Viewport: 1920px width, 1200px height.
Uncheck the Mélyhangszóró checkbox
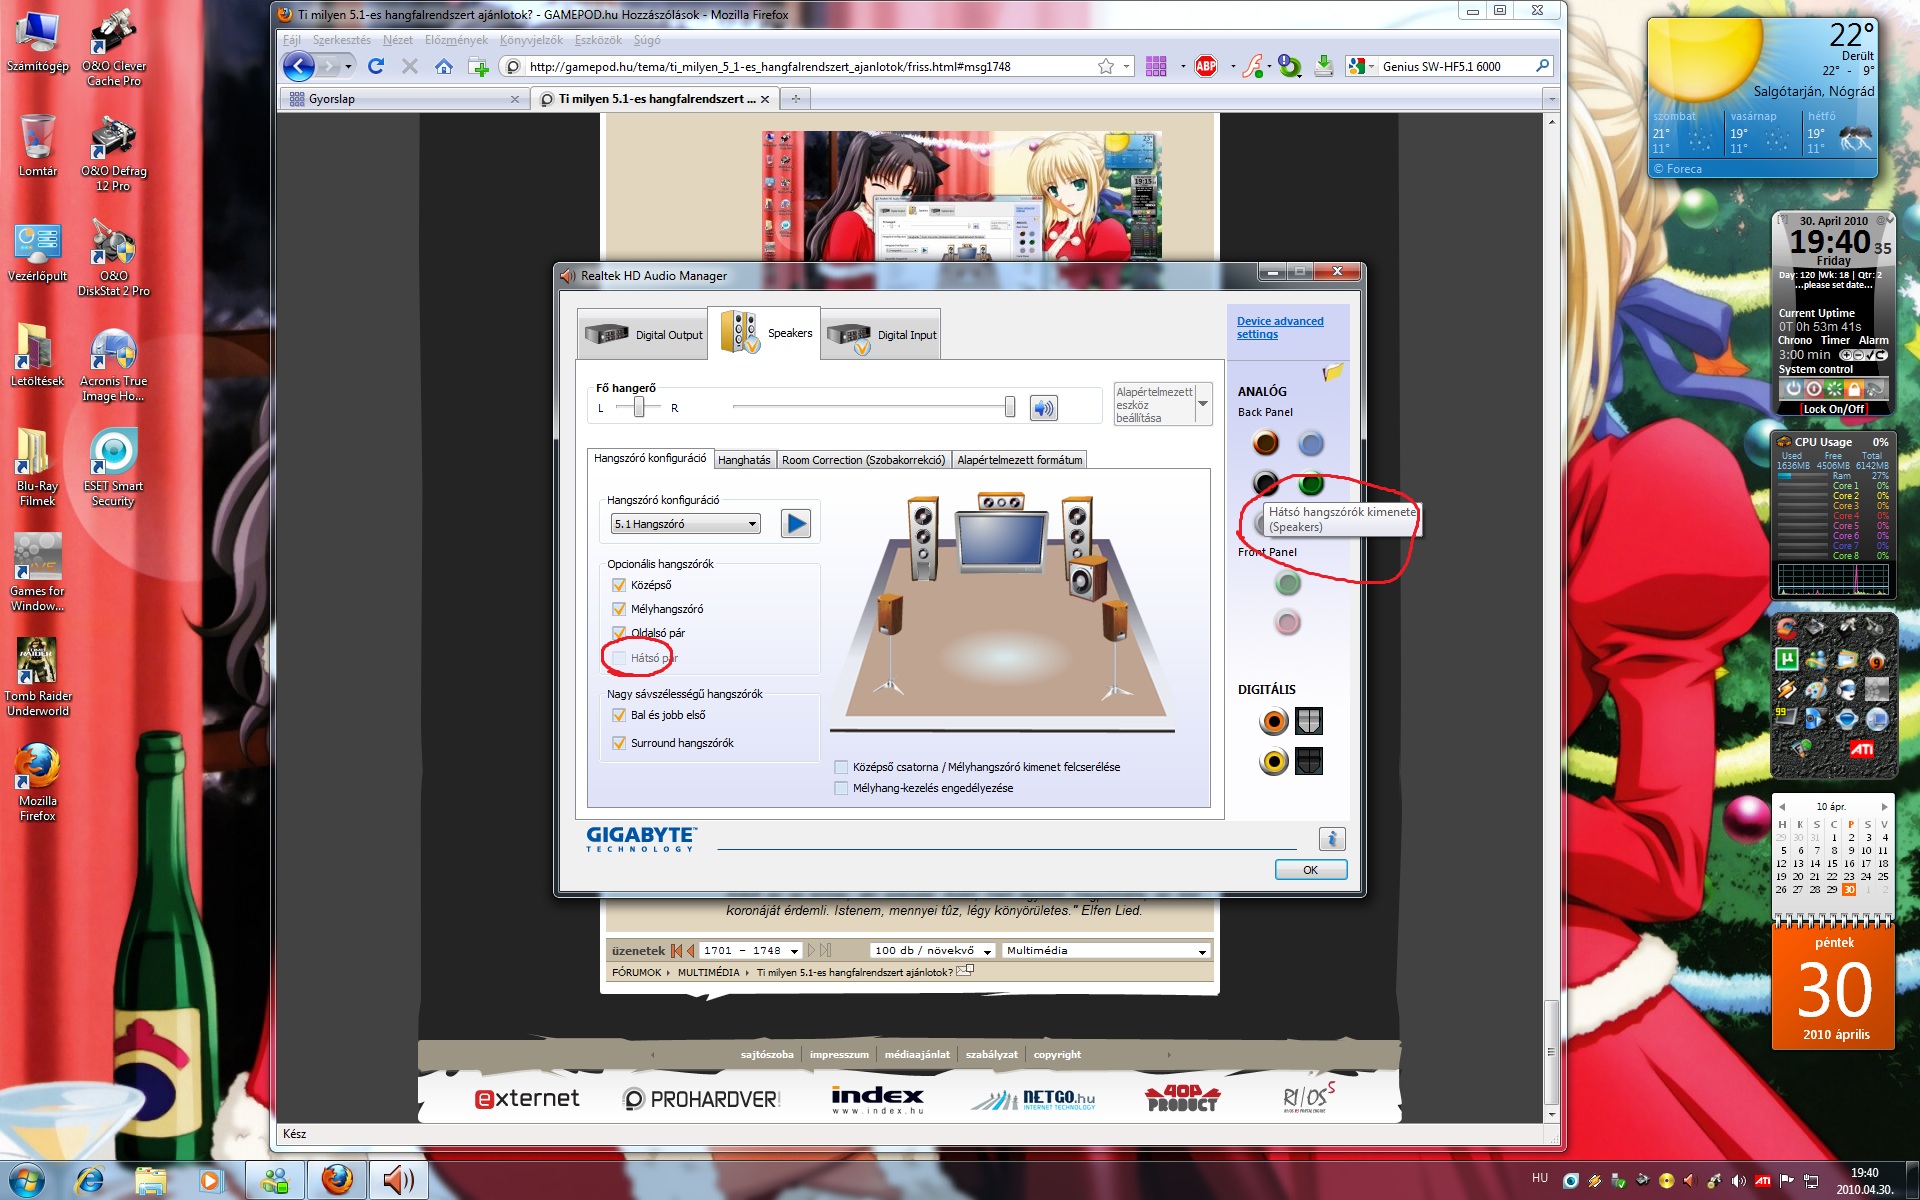(619, 609)
